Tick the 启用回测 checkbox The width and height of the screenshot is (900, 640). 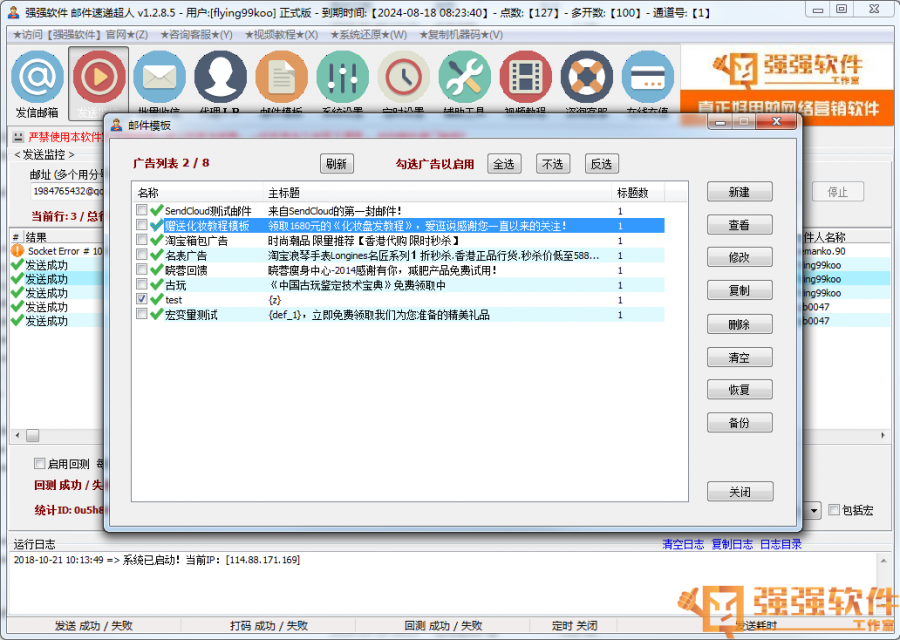(40, 464)
